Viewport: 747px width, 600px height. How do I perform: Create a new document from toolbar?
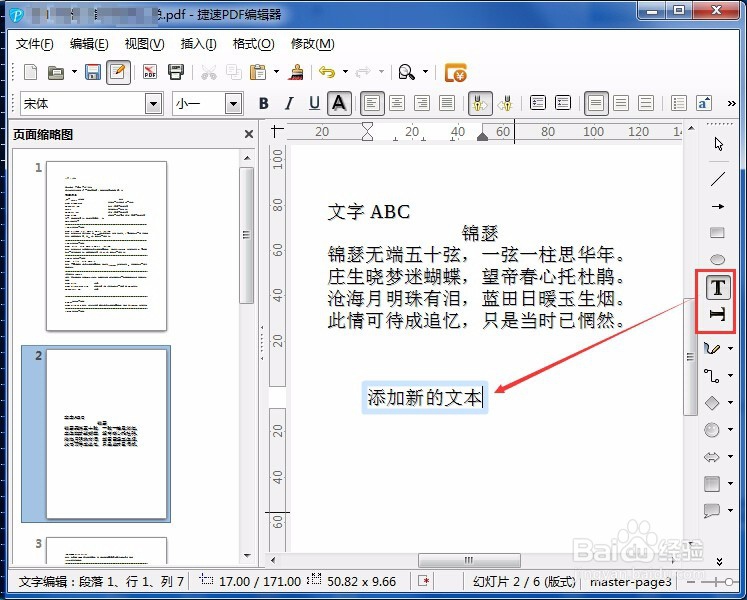point(31,72)
